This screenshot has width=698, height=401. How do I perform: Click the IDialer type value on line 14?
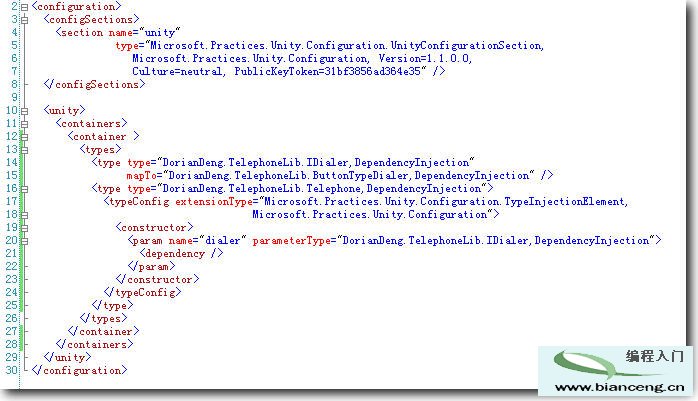click(x=316, y=162)
